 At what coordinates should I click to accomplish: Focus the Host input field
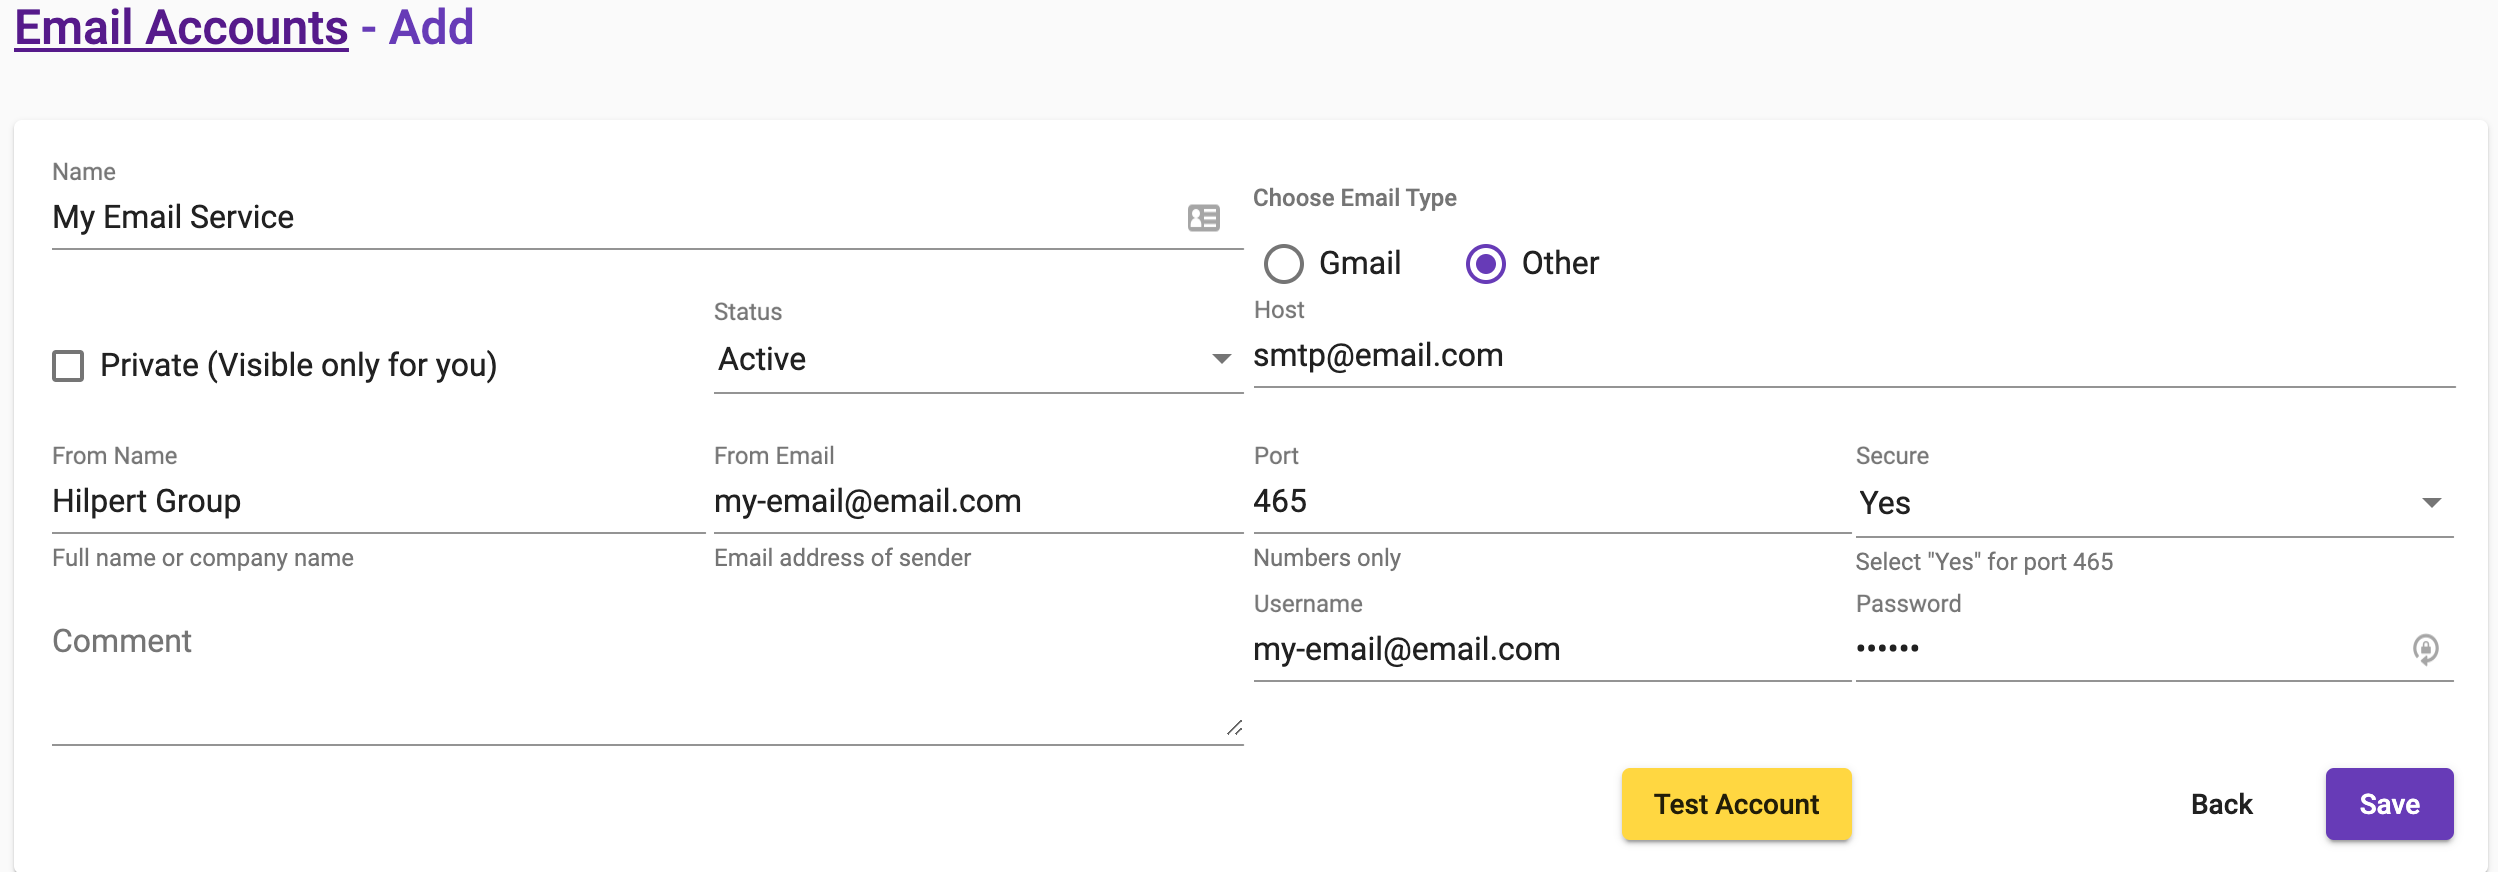point(1850,356)
